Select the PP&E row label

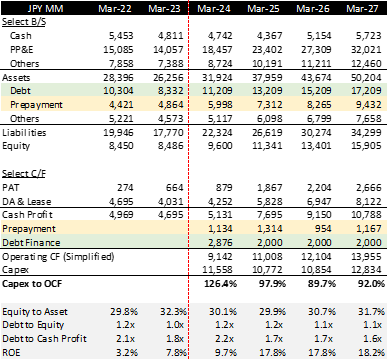pyautogui.click(x=22, y=50)
